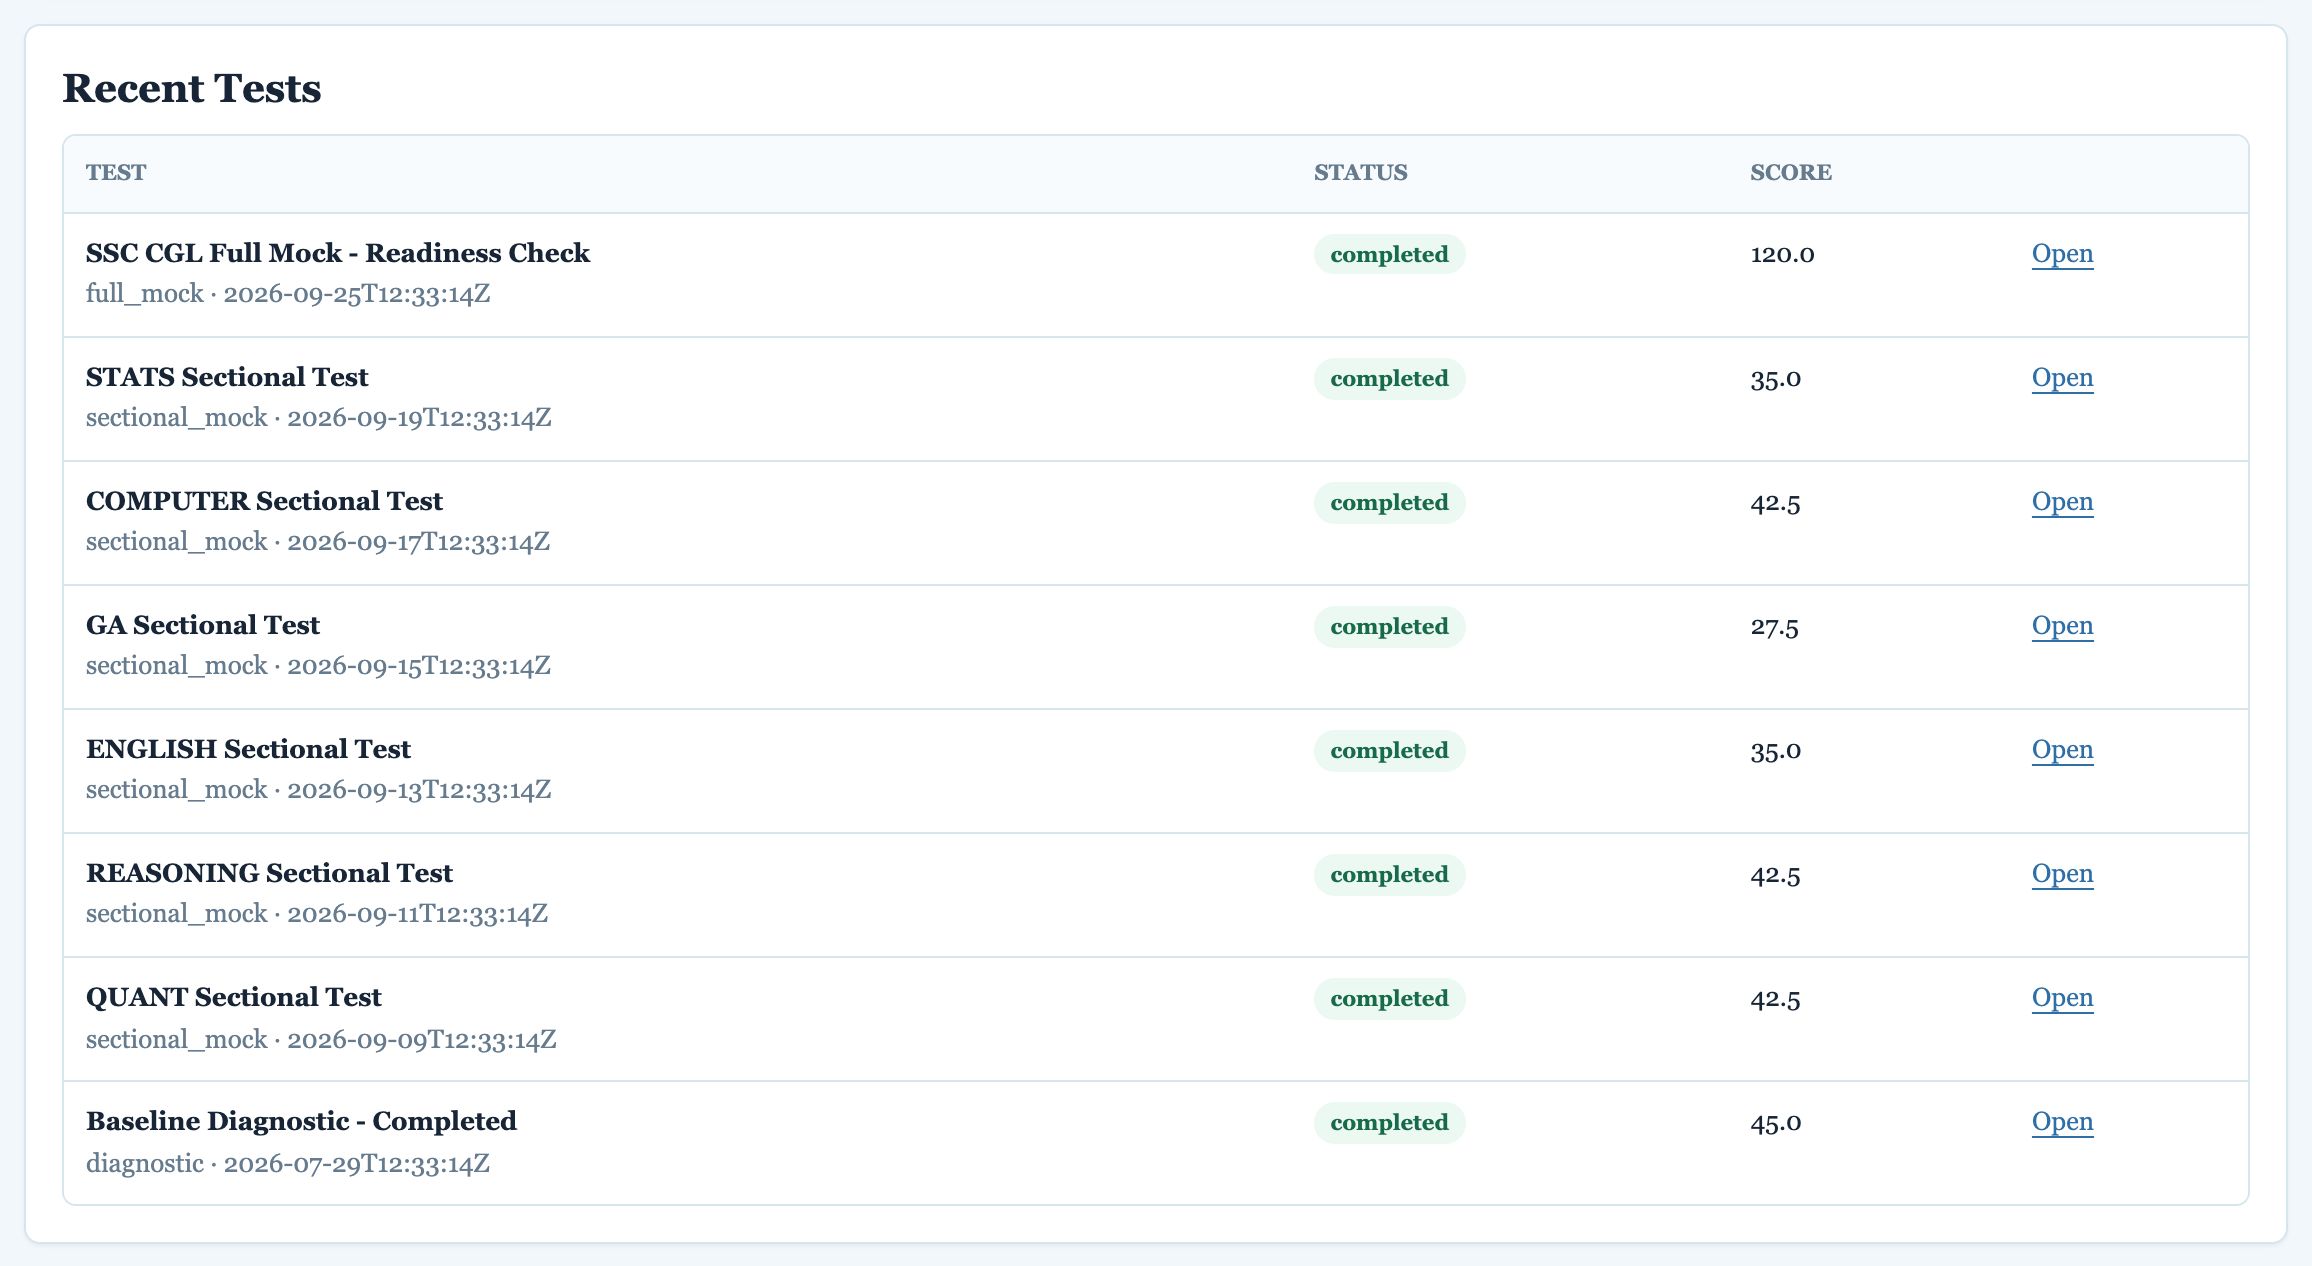Click the completed badge for STATS Sectional Test
This screenshot has width=2312, height=1266.
[1389, 379]
